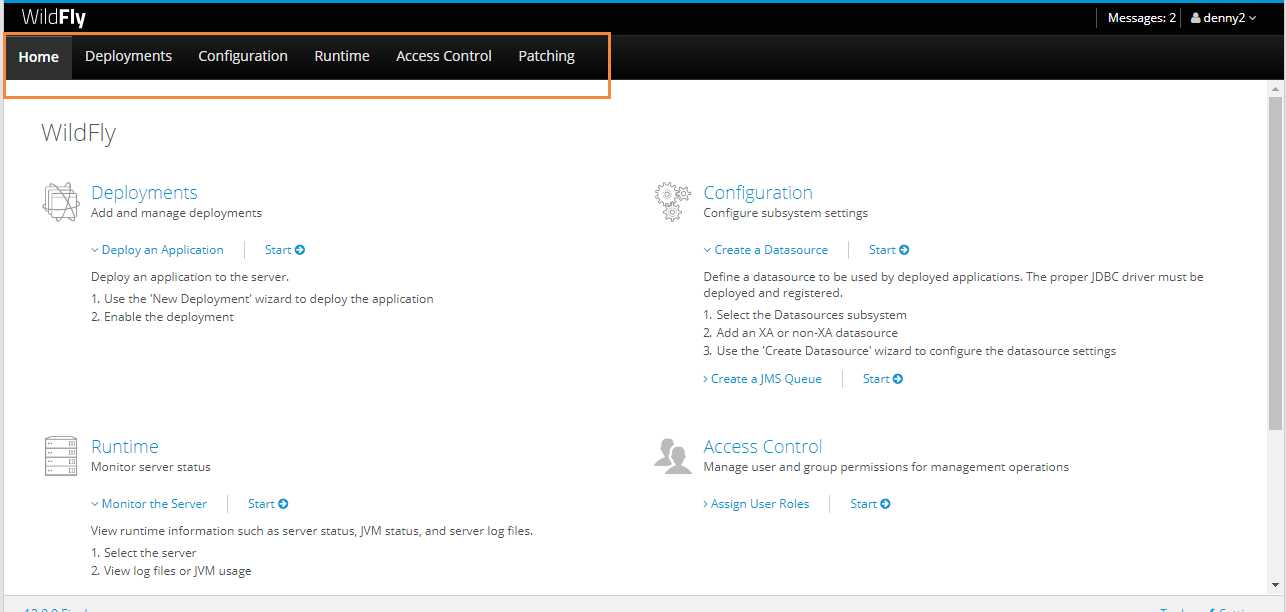Click the WildFly logo in header

click(53, 18)
